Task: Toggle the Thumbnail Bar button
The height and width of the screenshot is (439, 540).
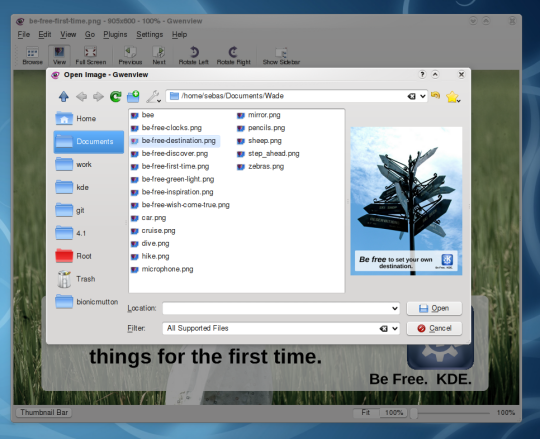Action: tap(44, 412)
